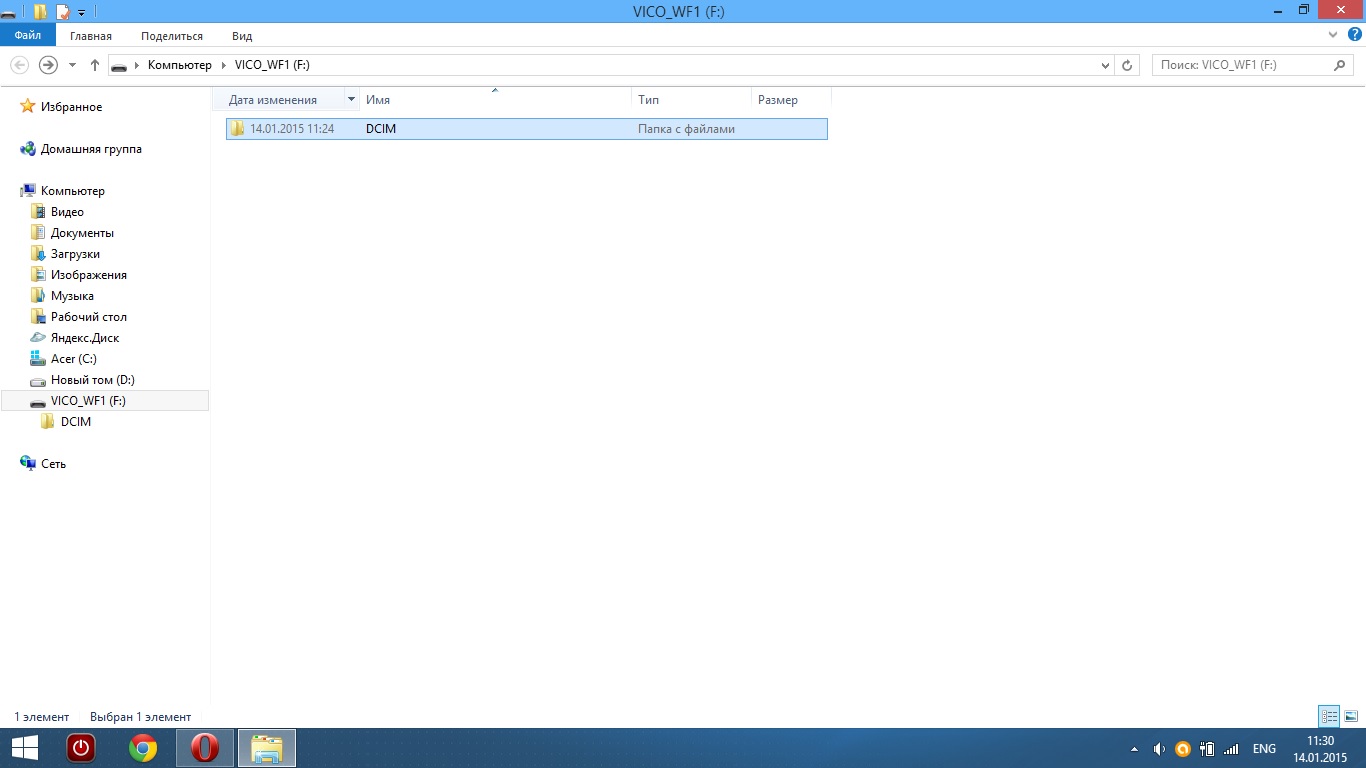Open the Explorer help icon

(x=1355, y=35)
